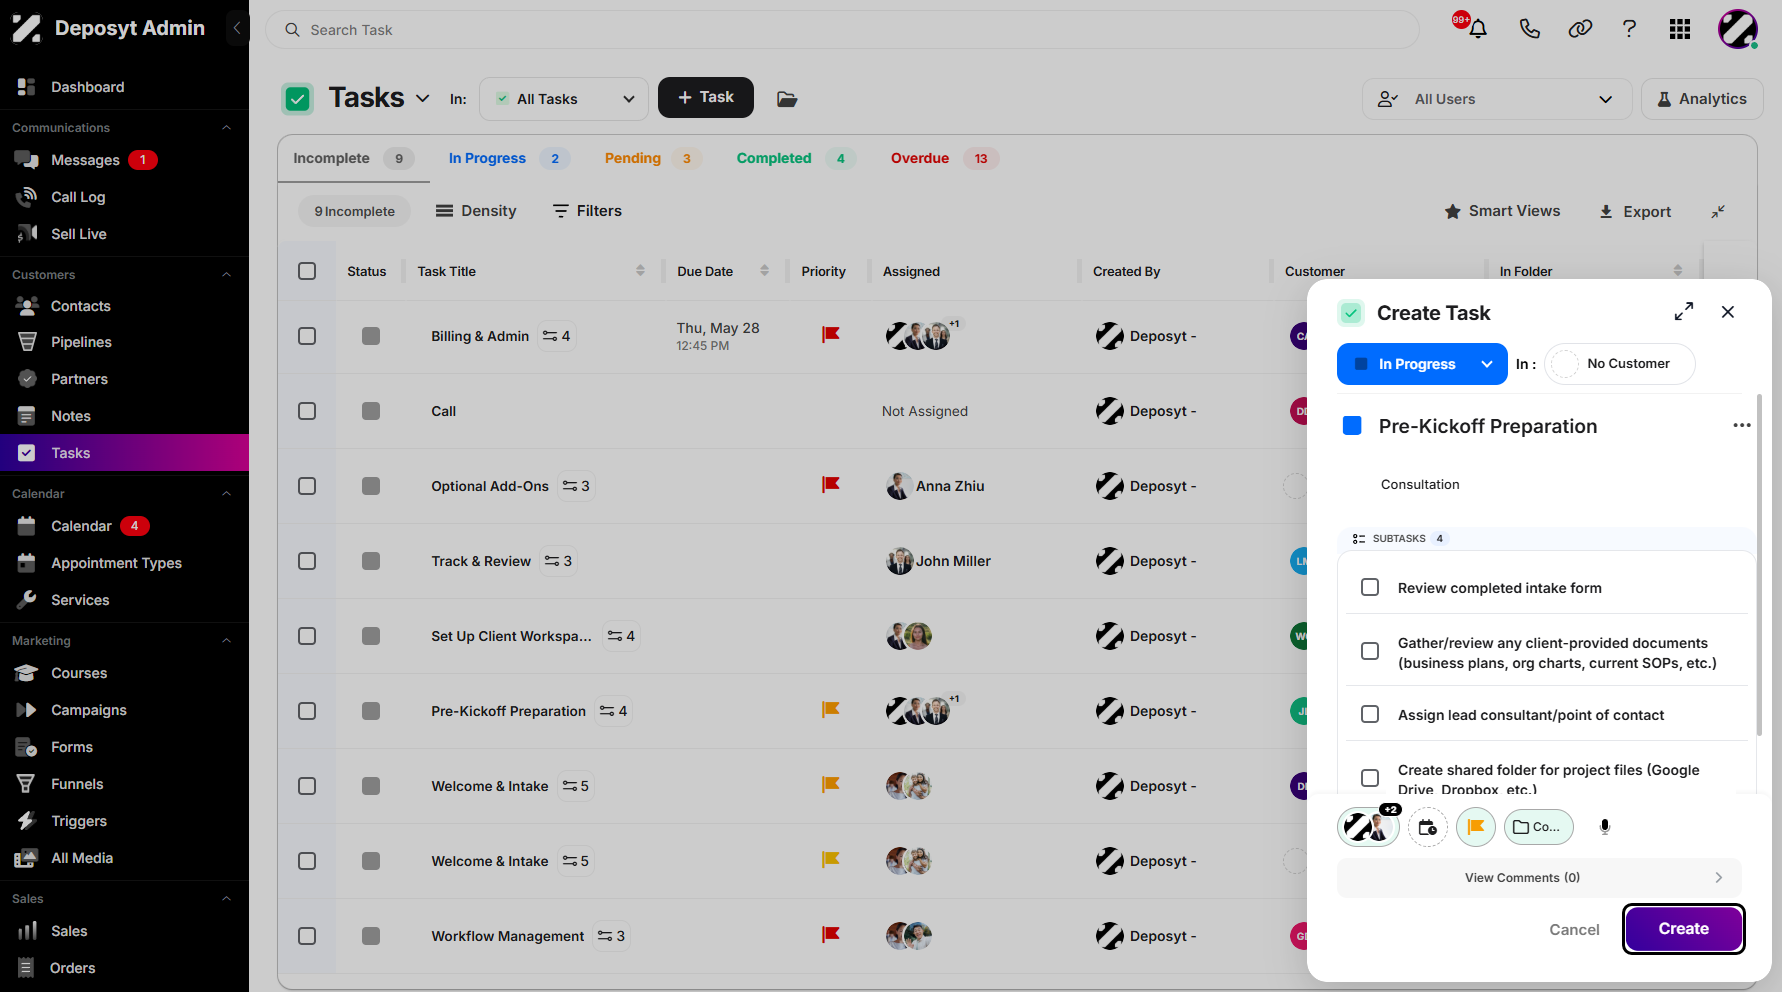
Task: Check the 'Assign lead consultant/point of contact' subtask
Action: click(x=1370, y=715)
